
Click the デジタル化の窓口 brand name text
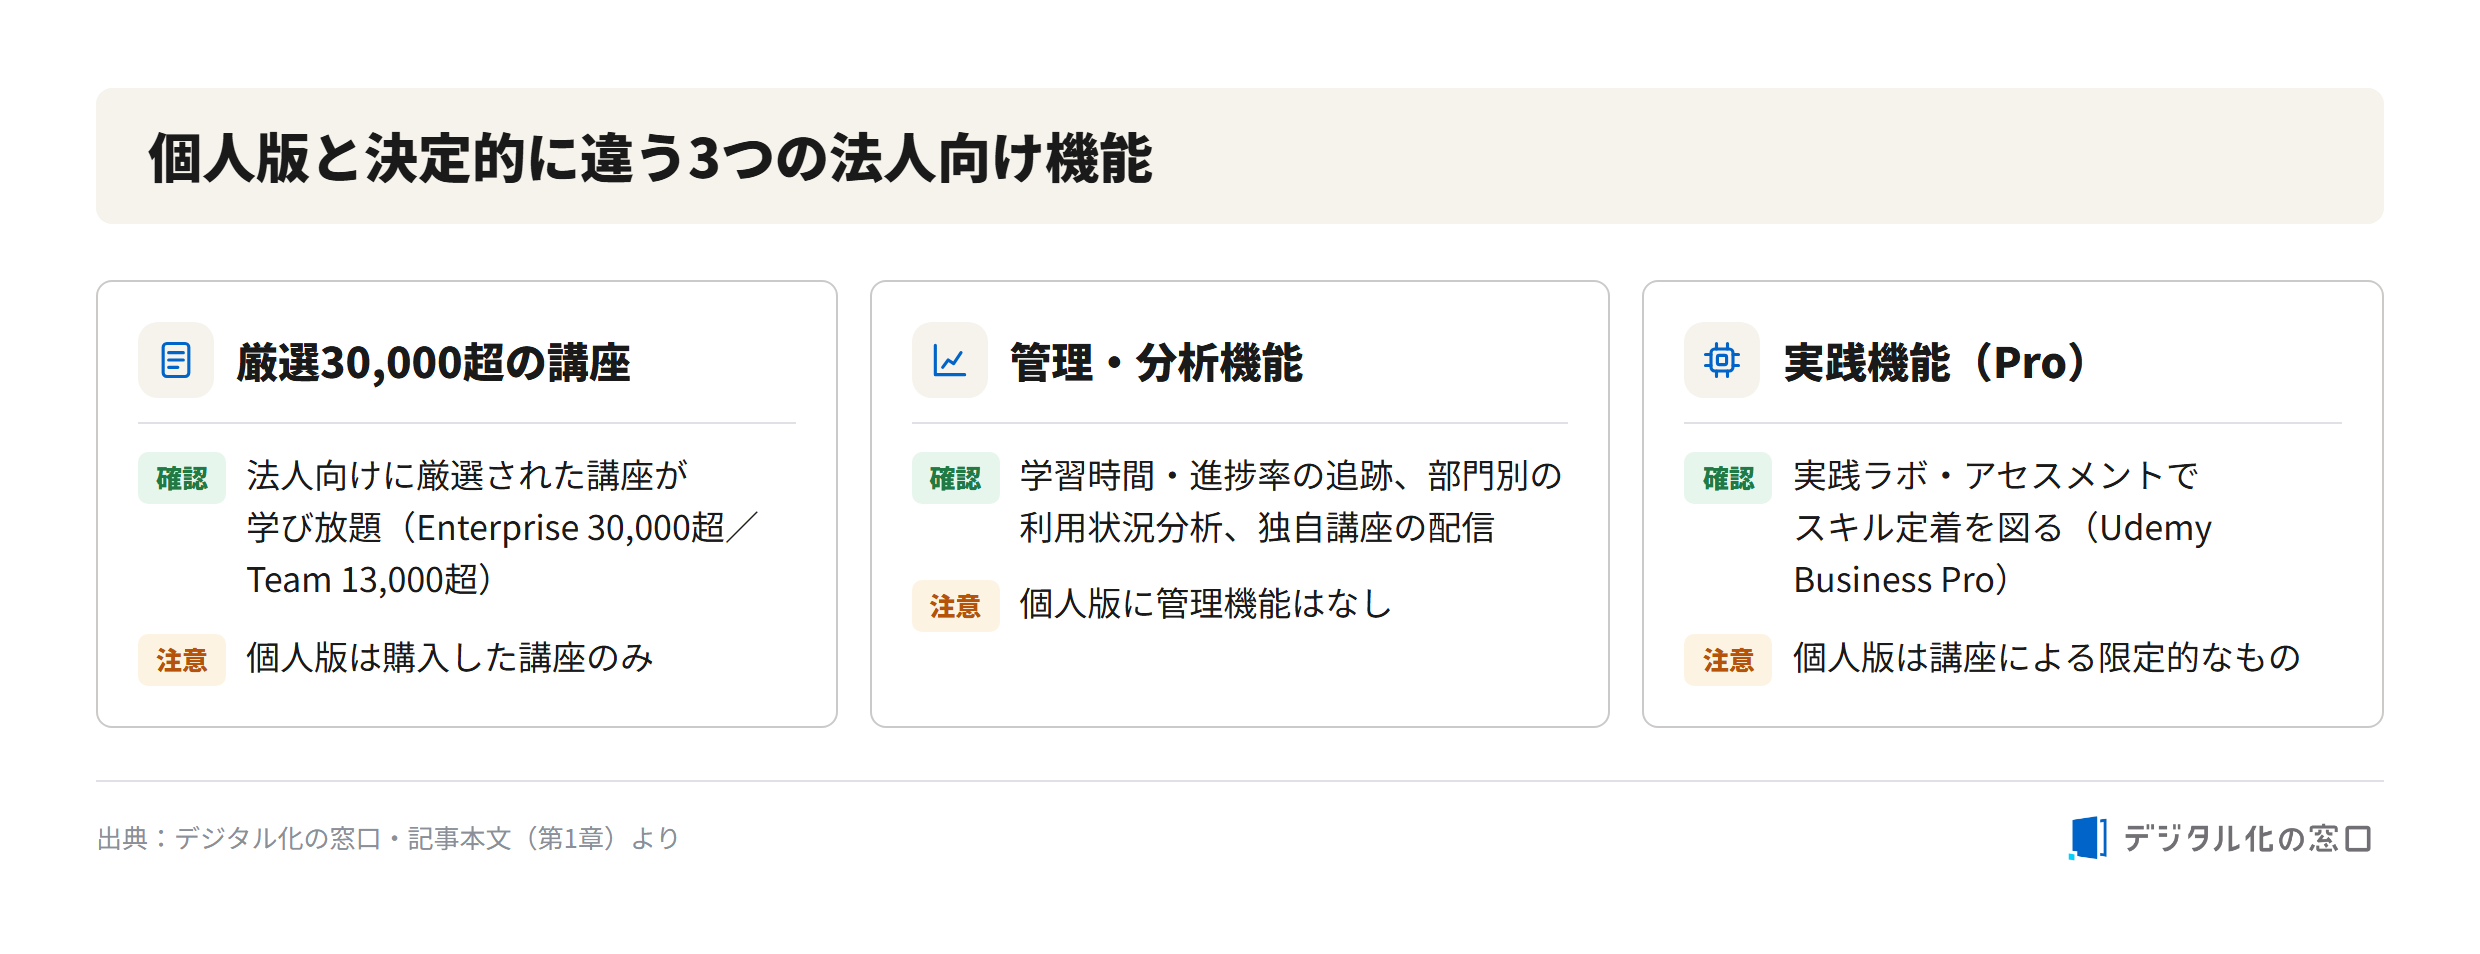(2247, 838)
